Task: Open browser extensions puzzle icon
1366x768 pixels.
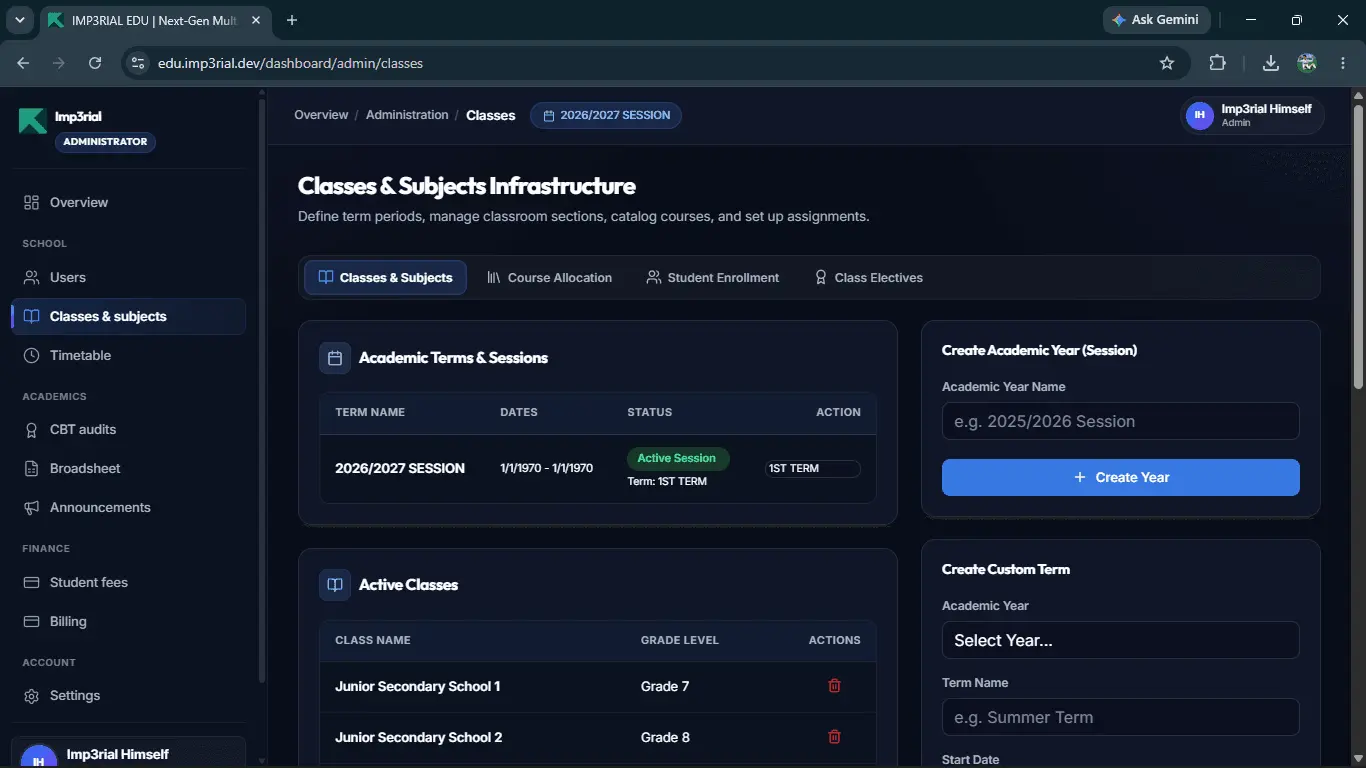Action: pos(1217,63)
